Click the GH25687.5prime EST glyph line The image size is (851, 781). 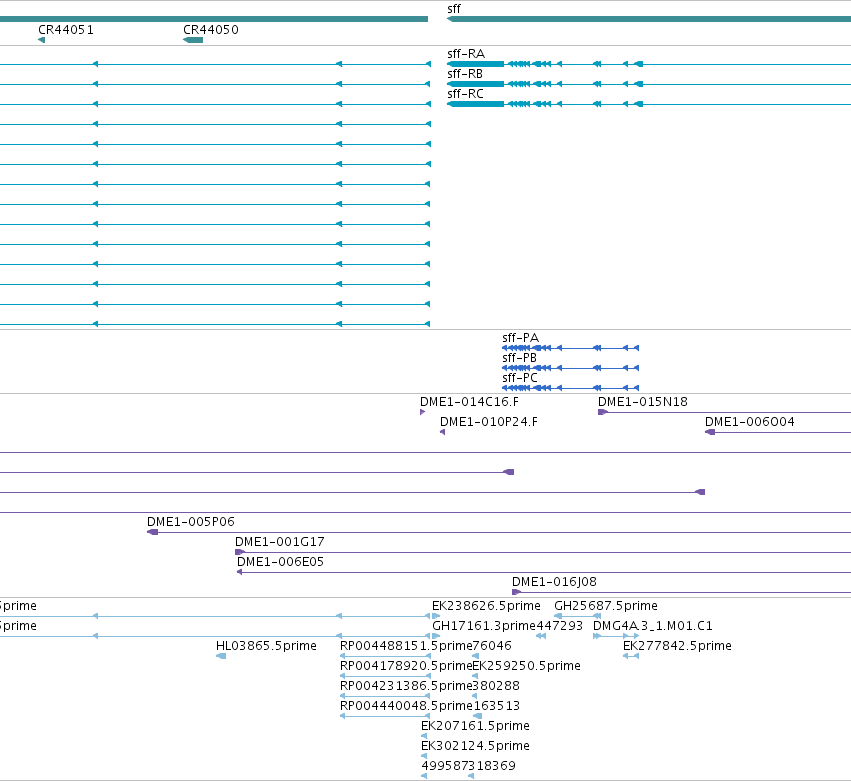pyautogui.click(x=577, y=616)
